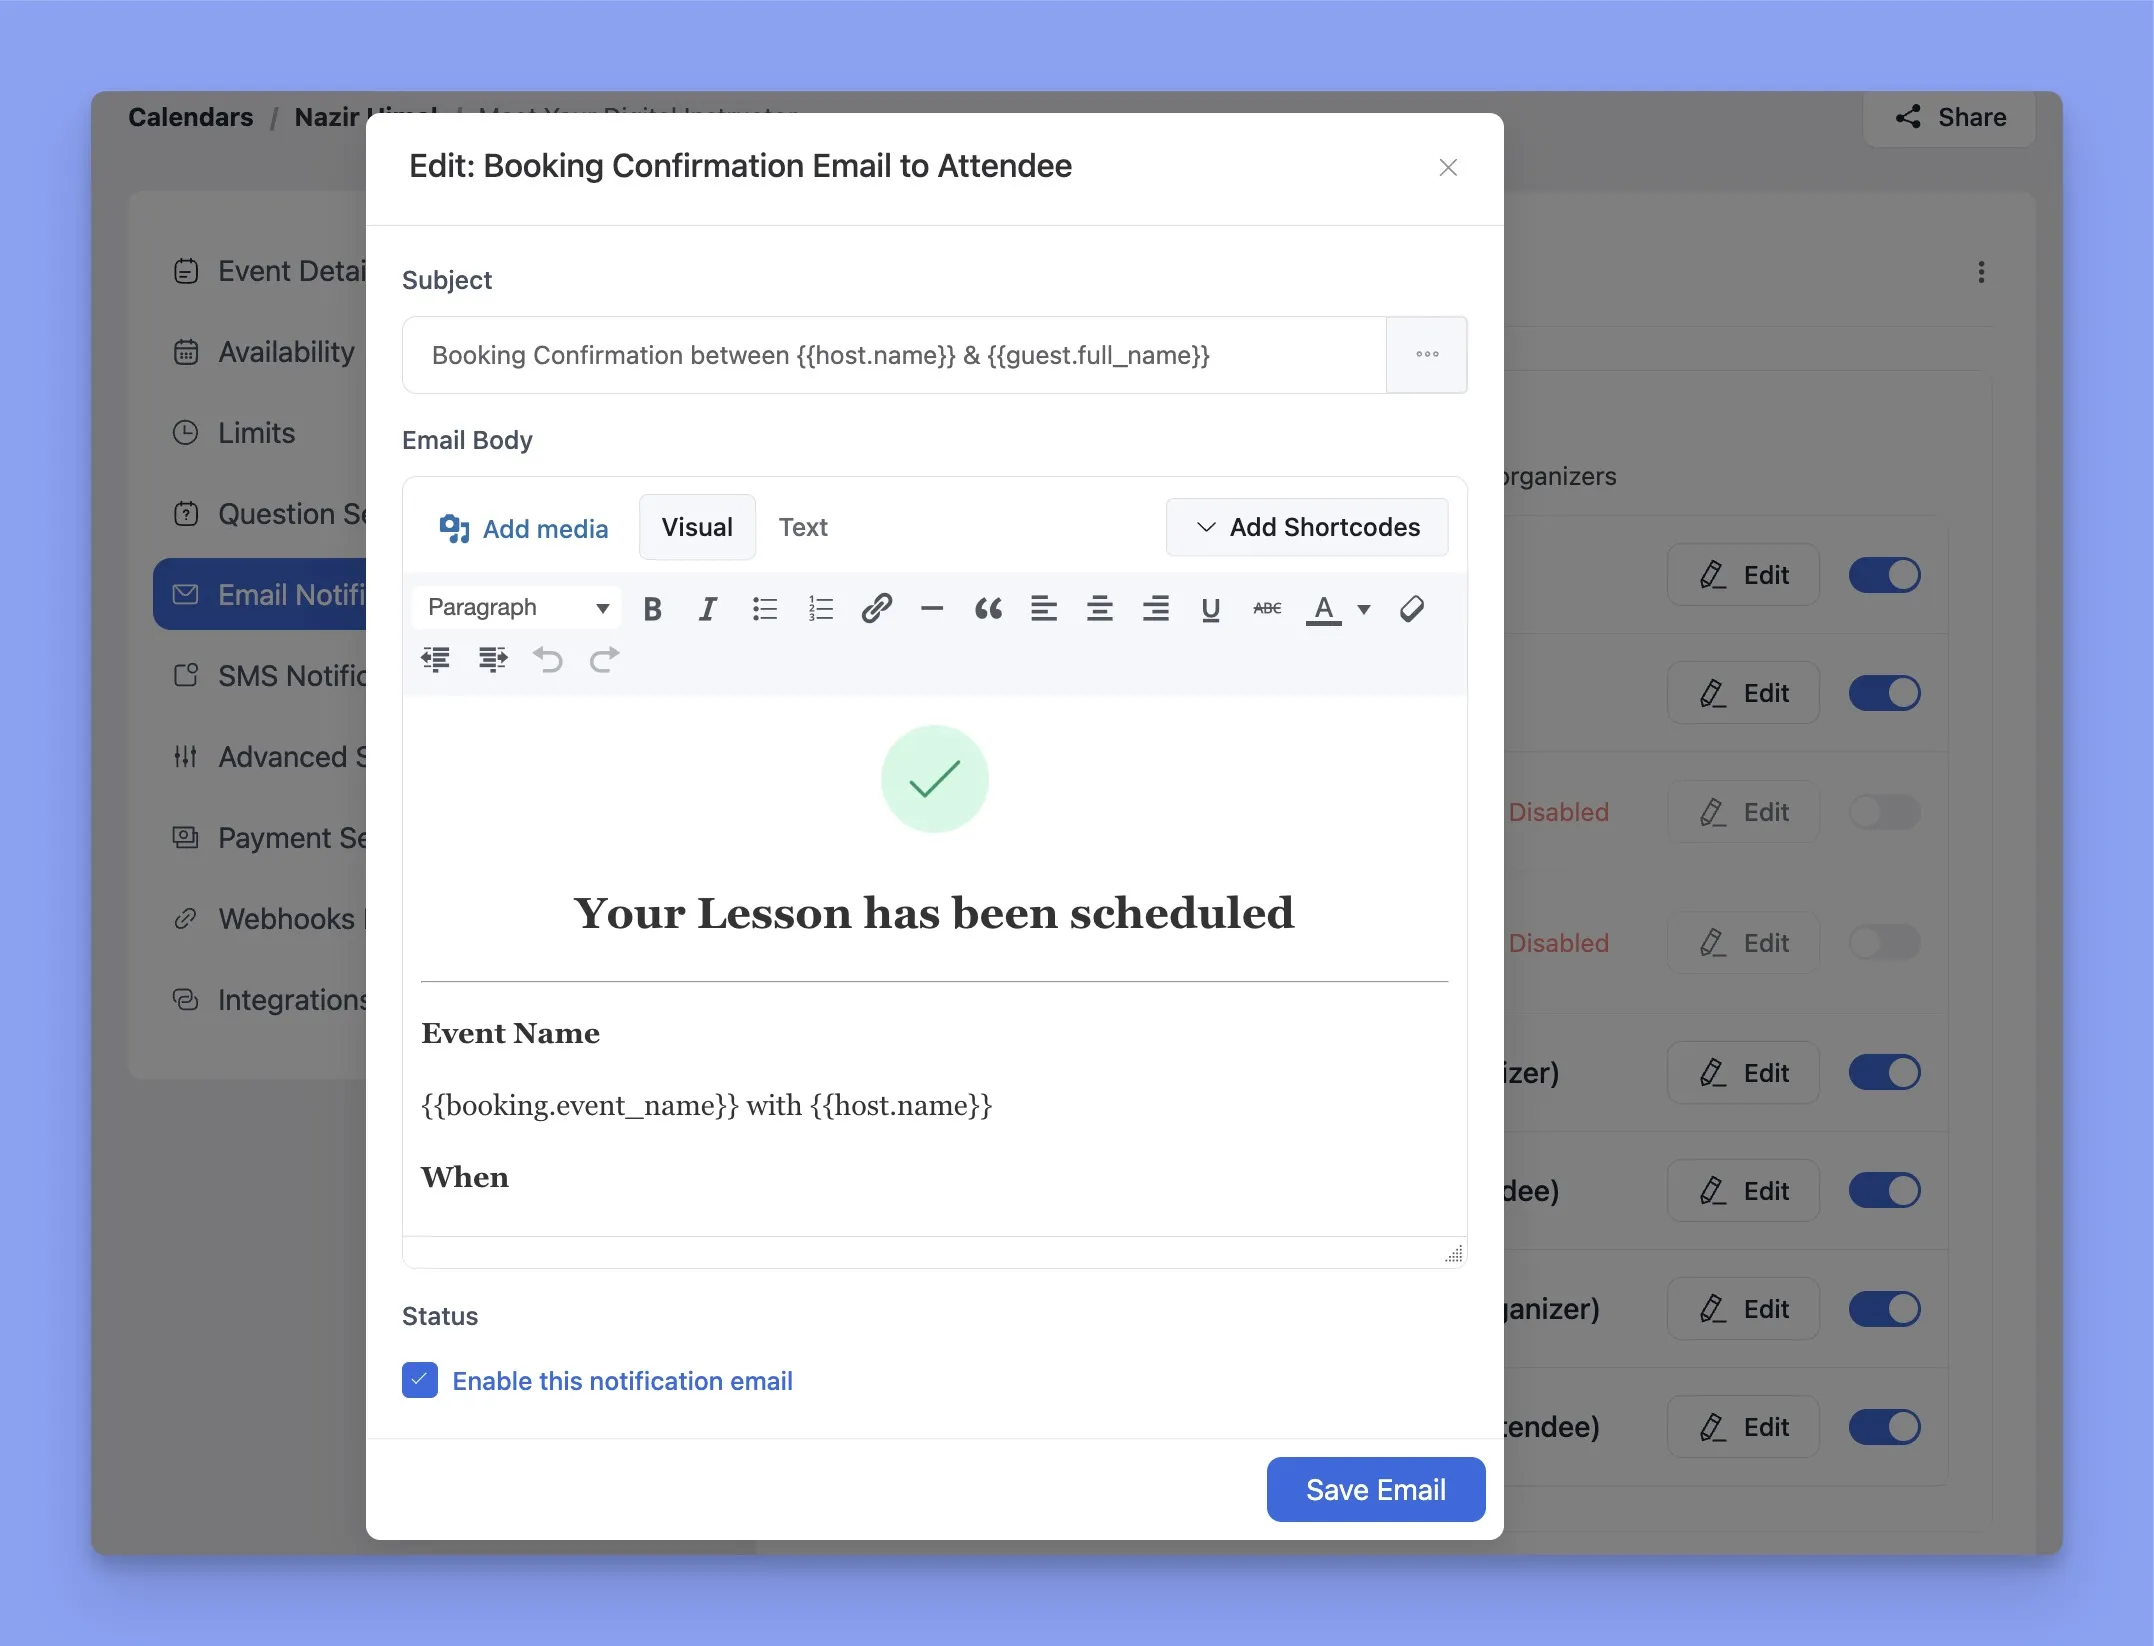2154x1646 pixels.
Task: Click the horizontal rule icon
Action: [x=932, y=609]
